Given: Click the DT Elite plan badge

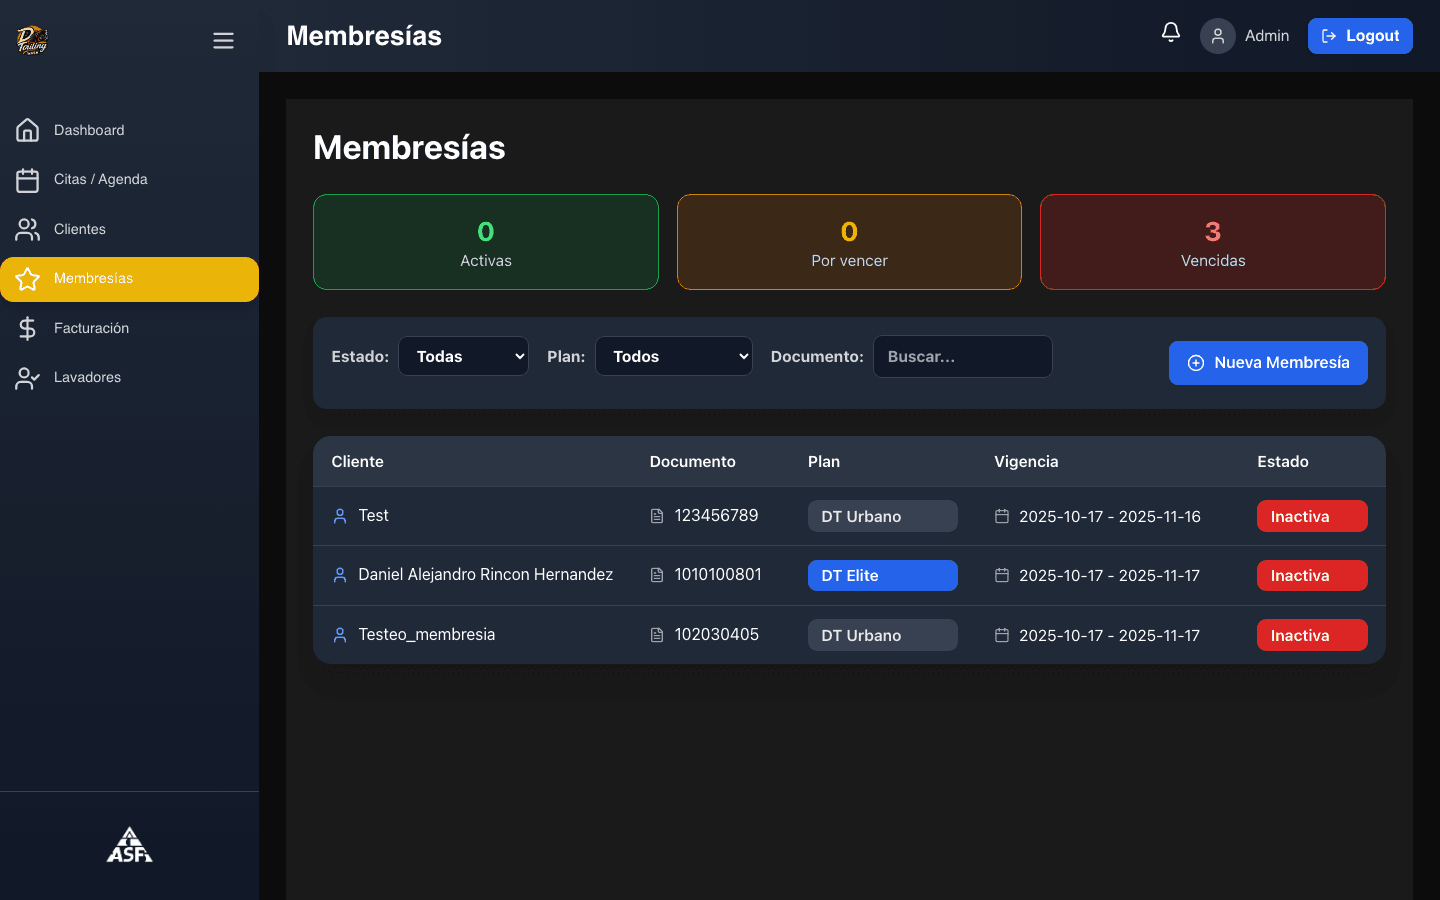Looking at the screenshot, I should [883, 575].
